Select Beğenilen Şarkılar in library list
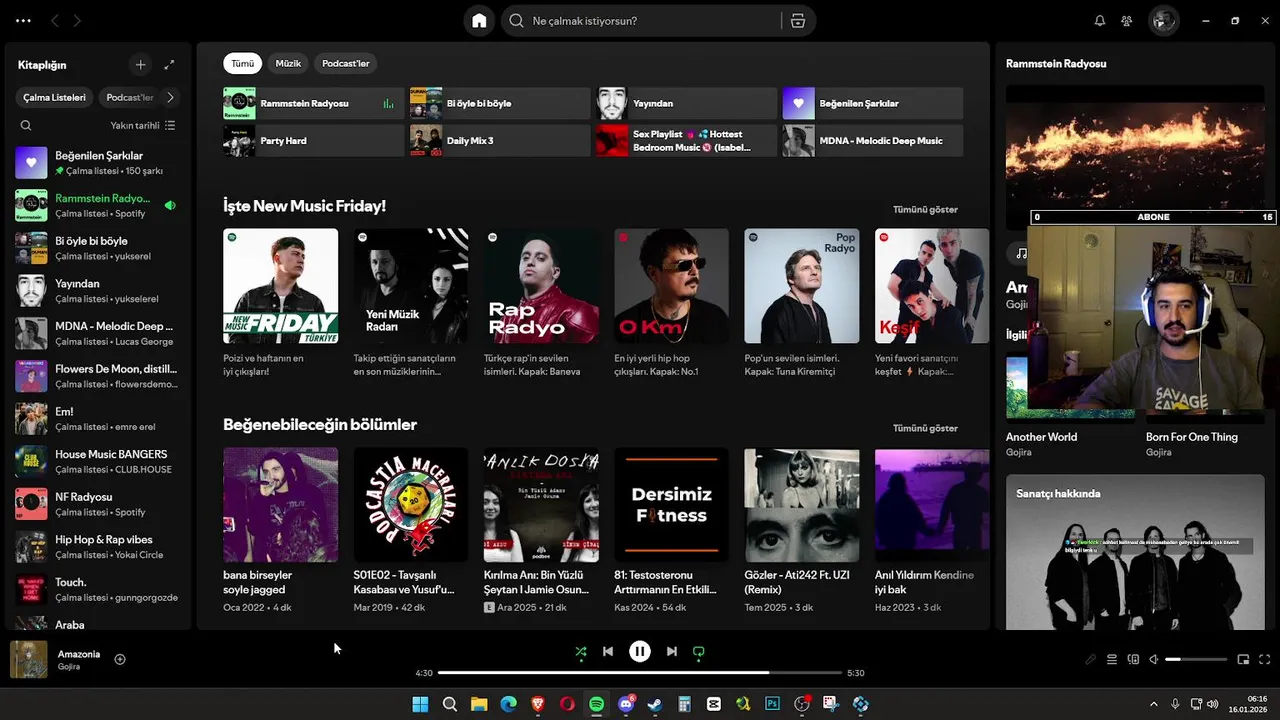This screenshot has height=720, width=1280. pos(98,163)
